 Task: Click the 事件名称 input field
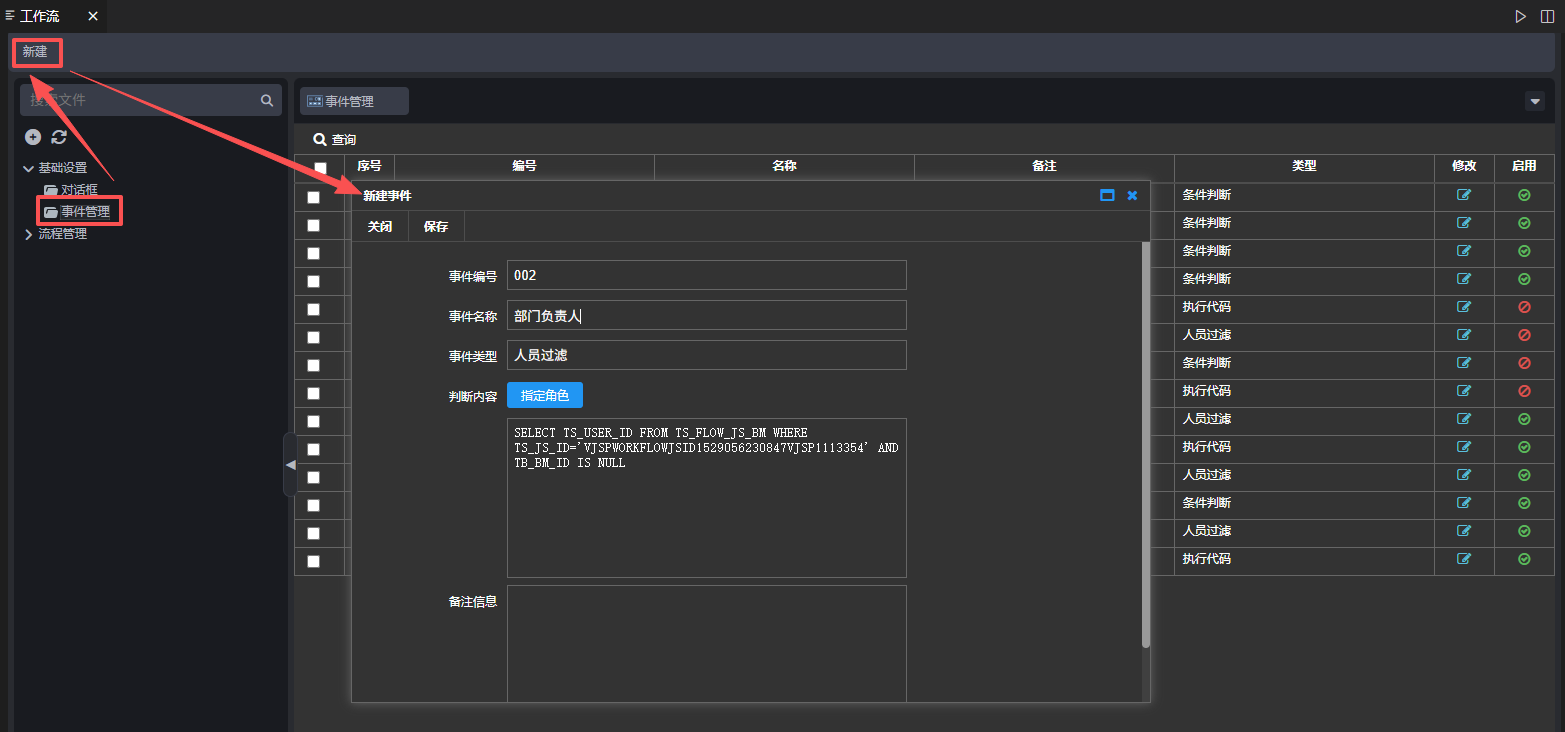click(706, 315)
